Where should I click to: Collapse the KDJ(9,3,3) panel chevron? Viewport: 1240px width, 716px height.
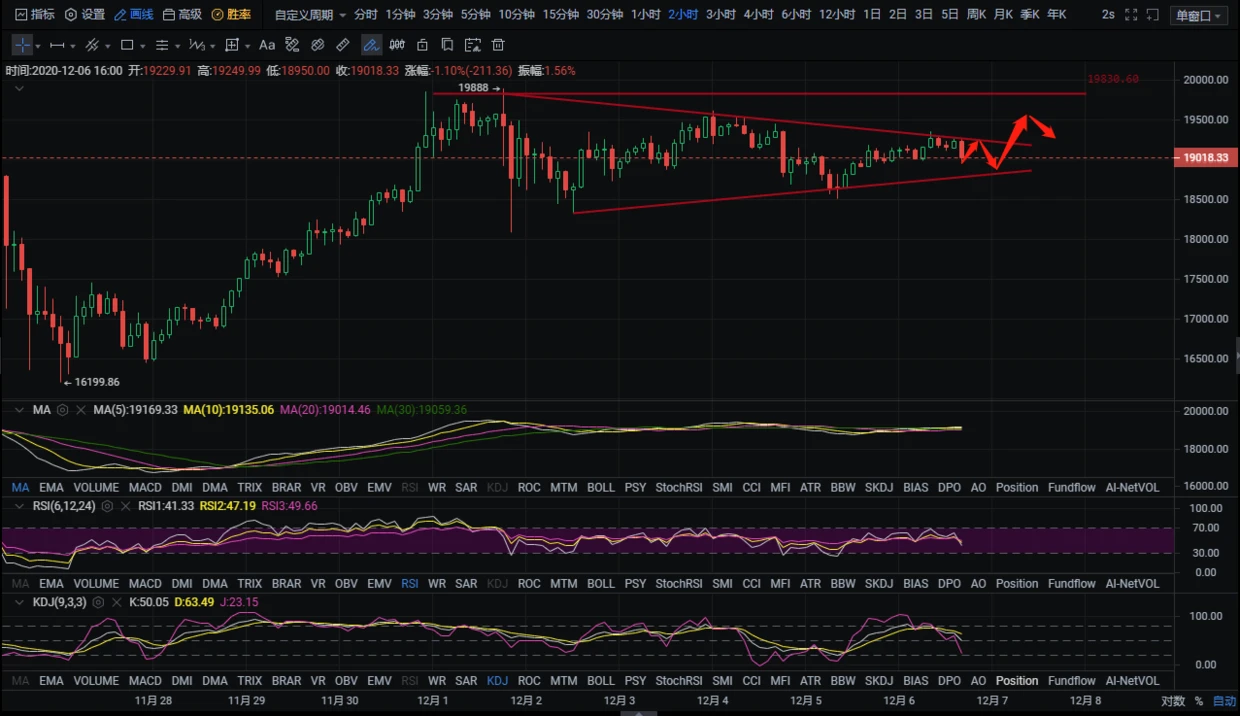(x=18, y=603)
